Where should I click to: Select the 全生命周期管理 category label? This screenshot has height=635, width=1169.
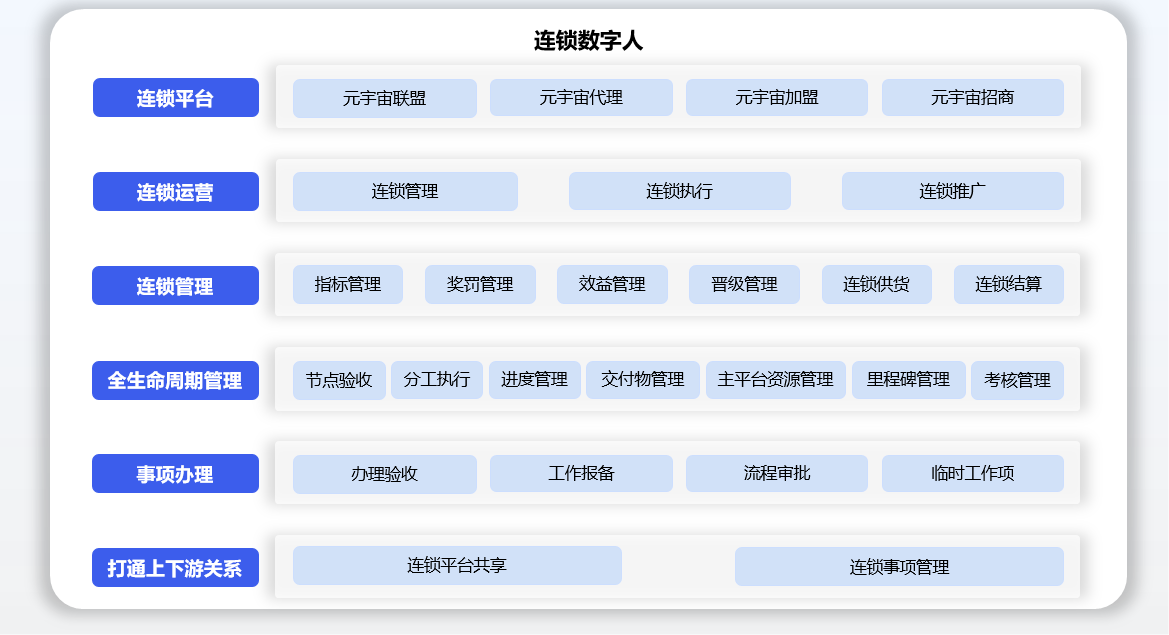(x=175, y=381)
